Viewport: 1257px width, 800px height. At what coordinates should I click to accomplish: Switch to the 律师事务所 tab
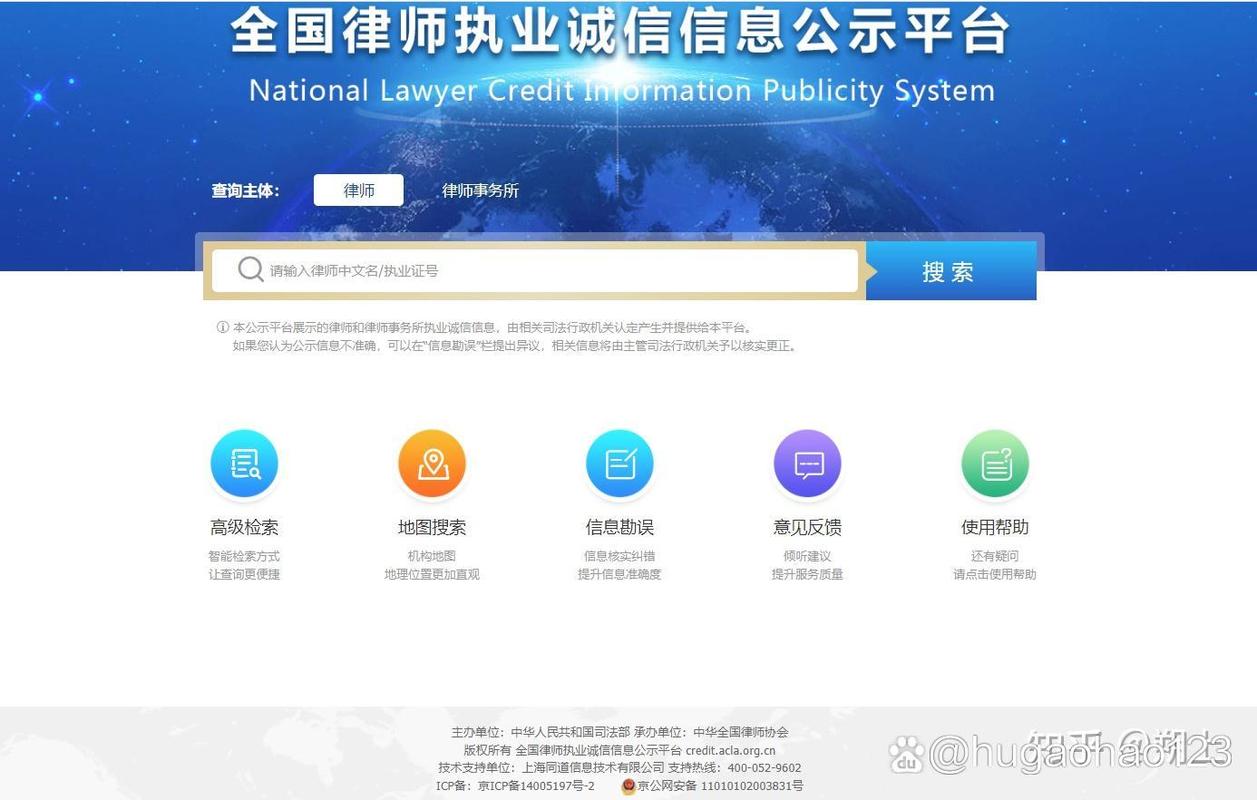(481, 191)
